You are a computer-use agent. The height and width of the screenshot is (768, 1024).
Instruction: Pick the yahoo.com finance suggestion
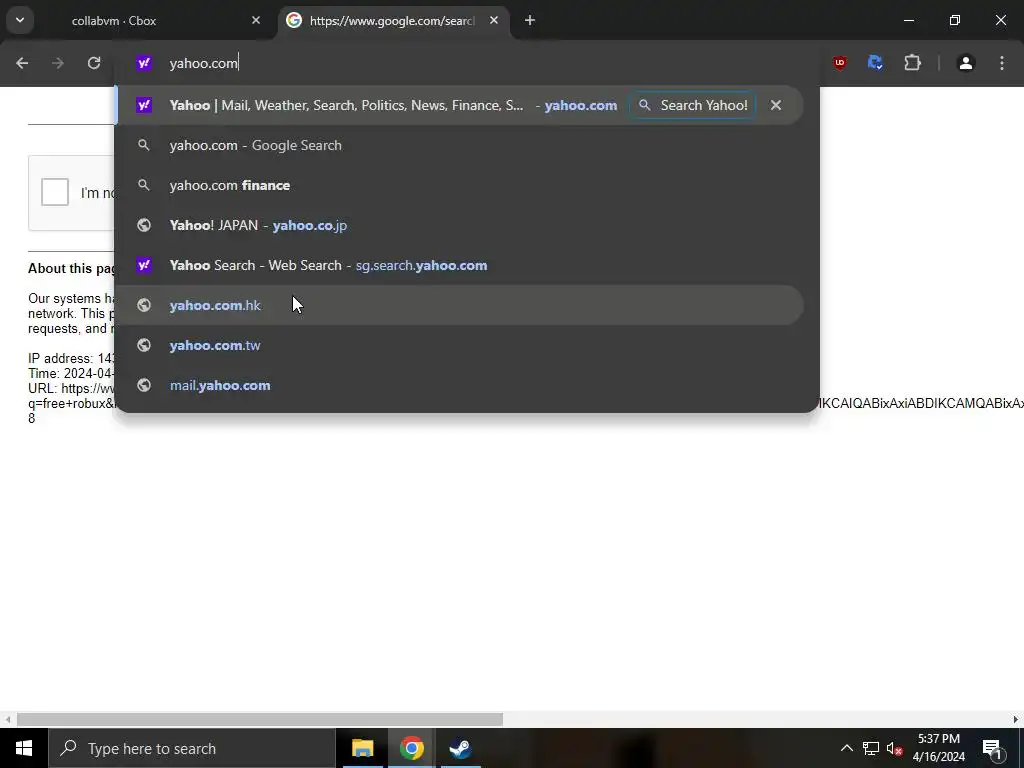point(460,185)
